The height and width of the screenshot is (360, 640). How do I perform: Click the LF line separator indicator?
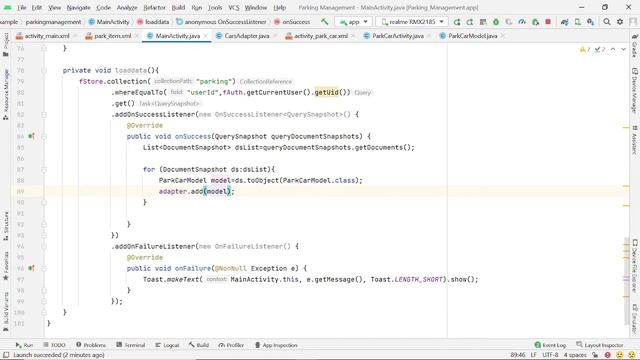(533, 355)
